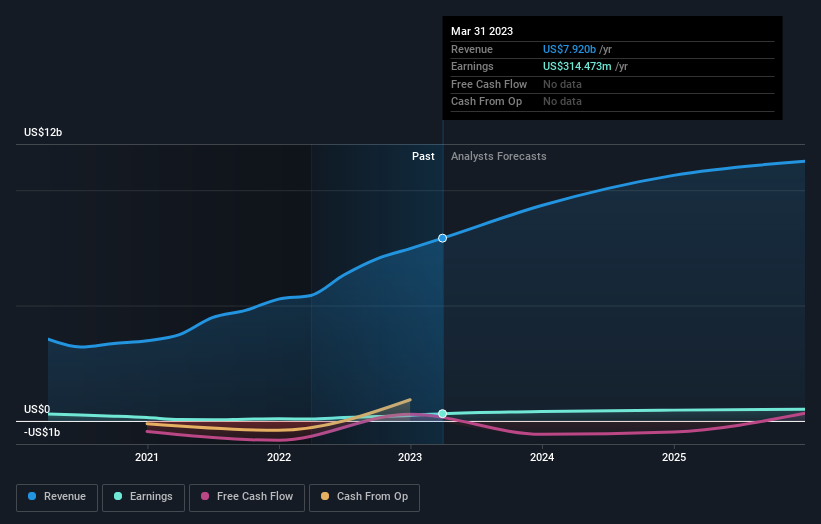The width and height of the screenshot is (821, 524).
Task: Click the US$0 y-axis label
Action: pyautogui.click(x=37, y=409)
